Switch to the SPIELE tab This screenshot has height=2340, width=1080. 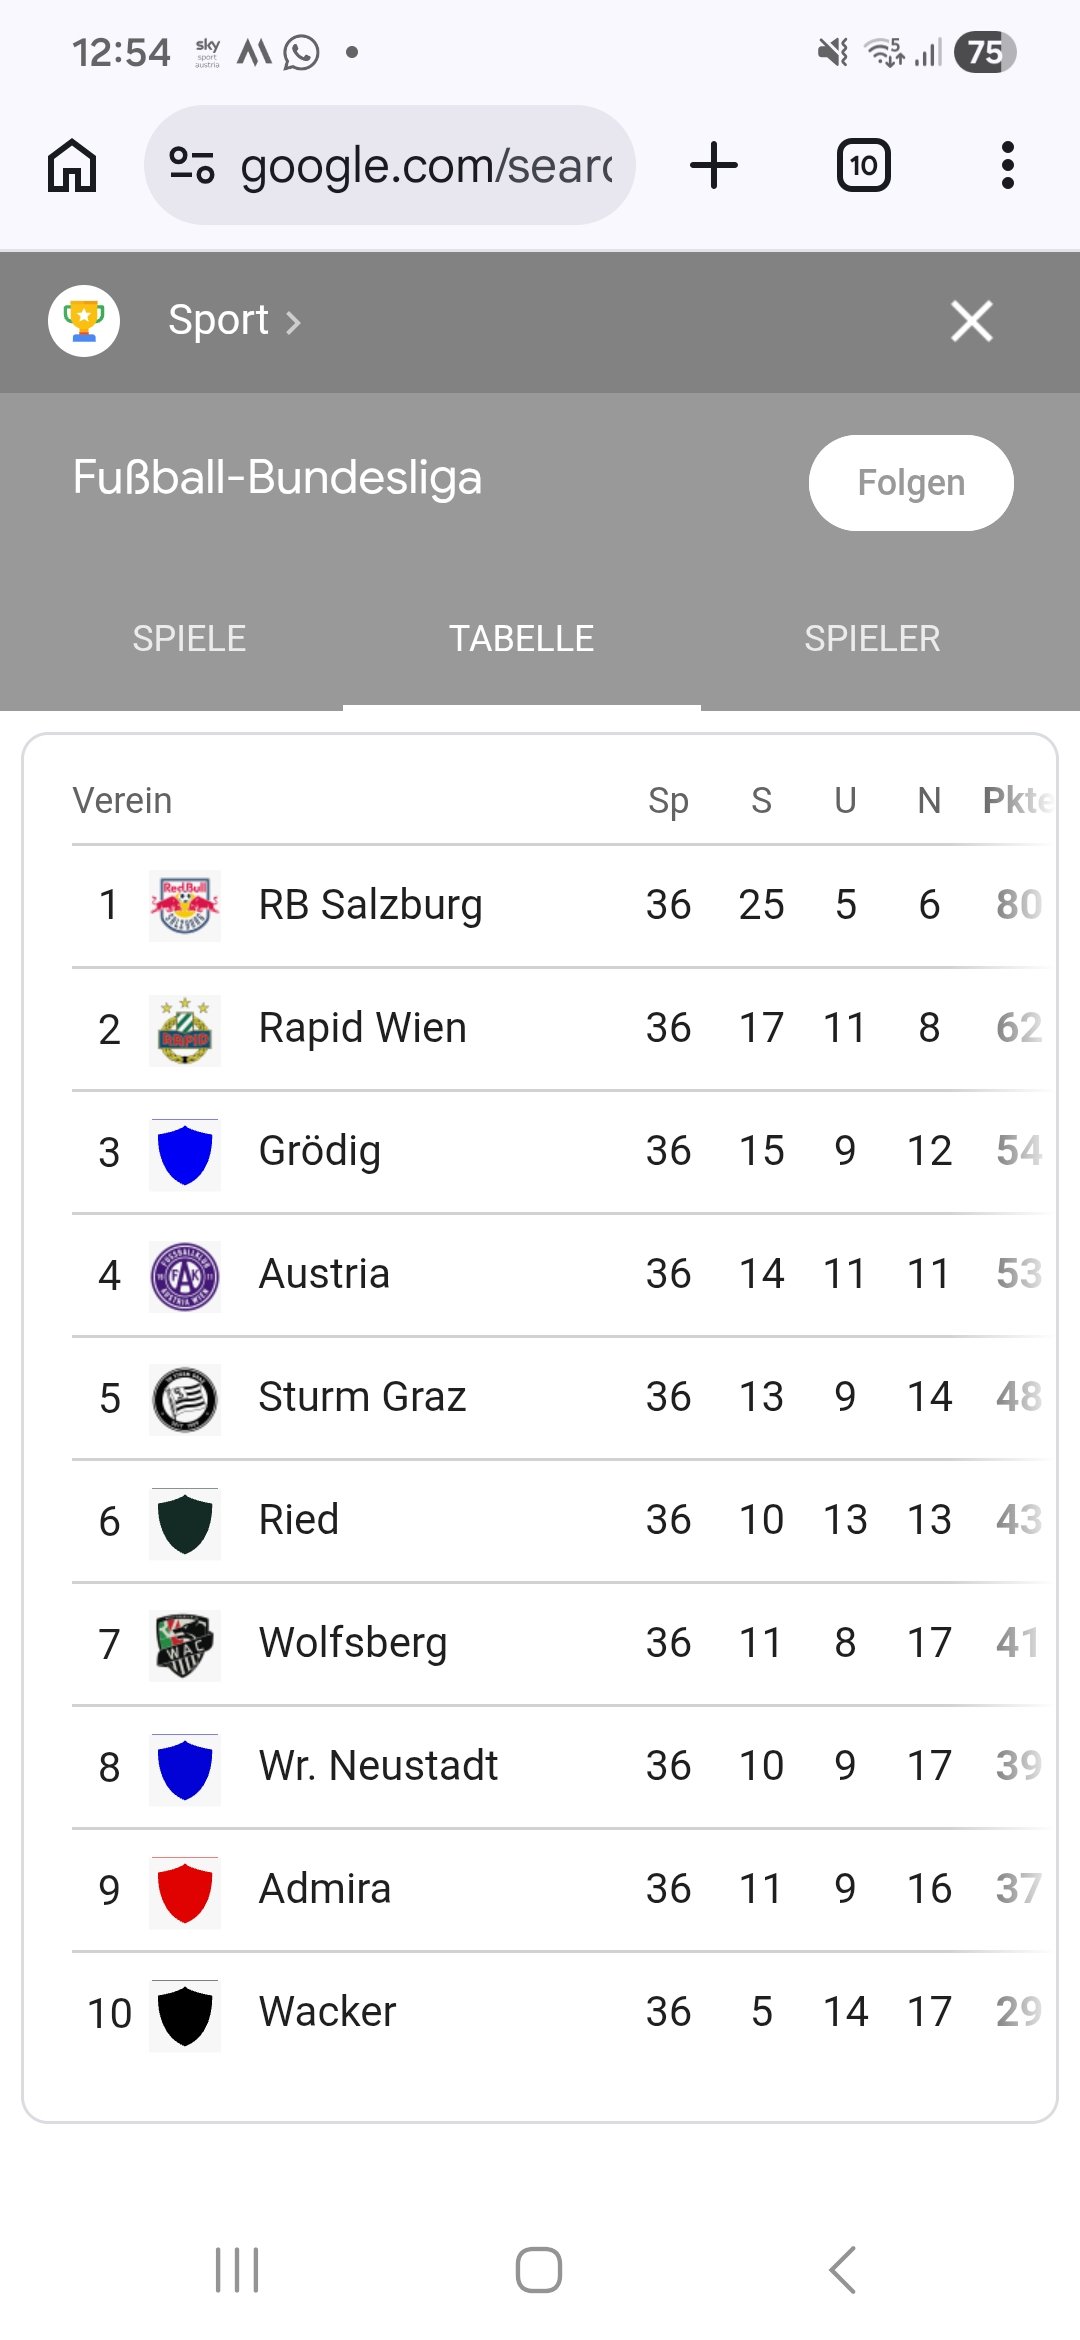coord(189,639)
